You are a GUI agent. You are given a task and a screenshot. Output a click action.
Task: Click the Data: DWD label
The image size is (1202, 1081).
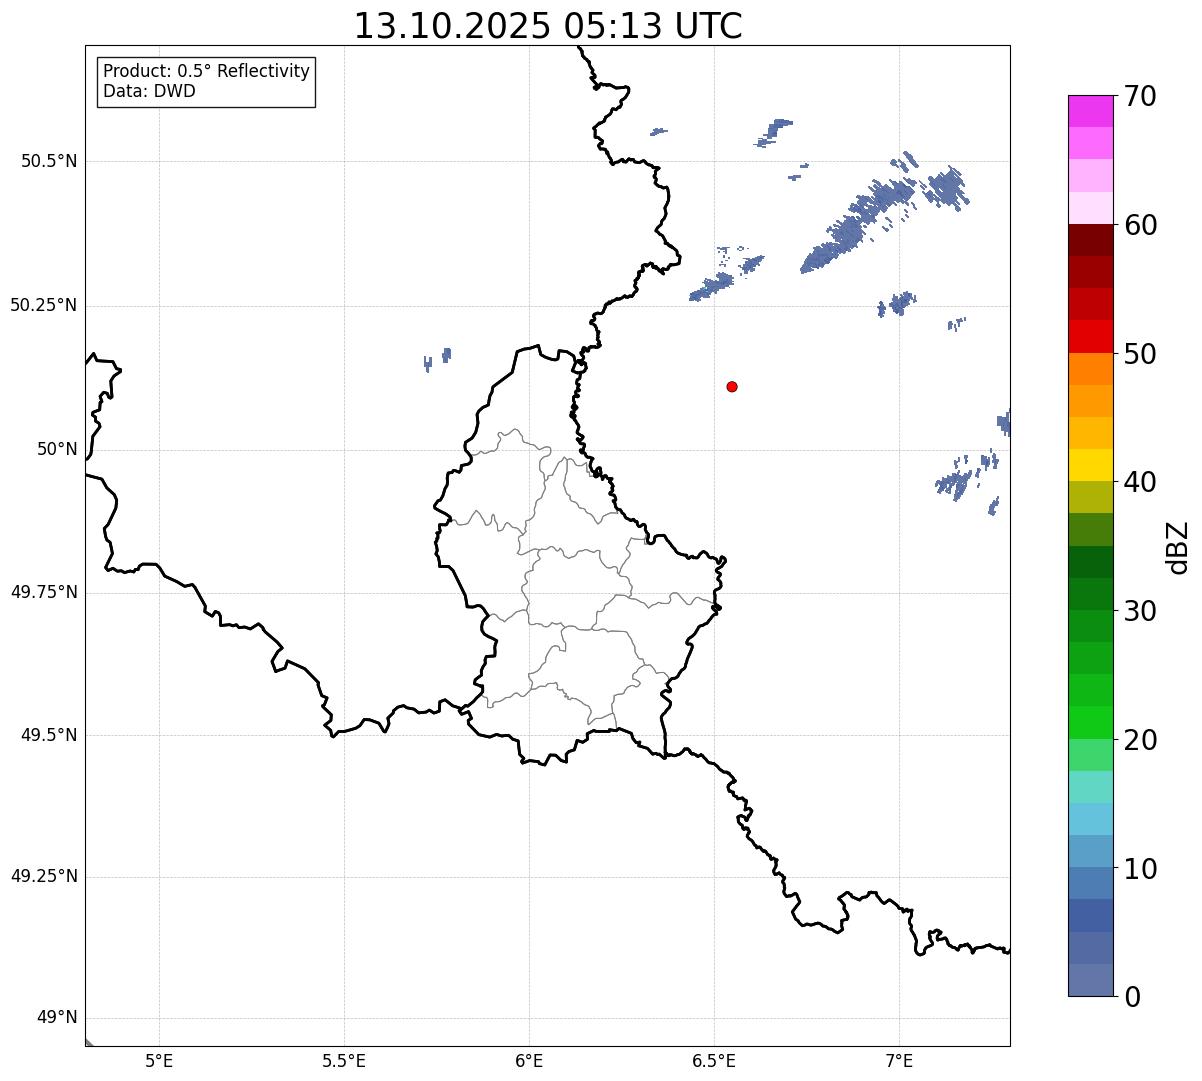click(150, 91)
